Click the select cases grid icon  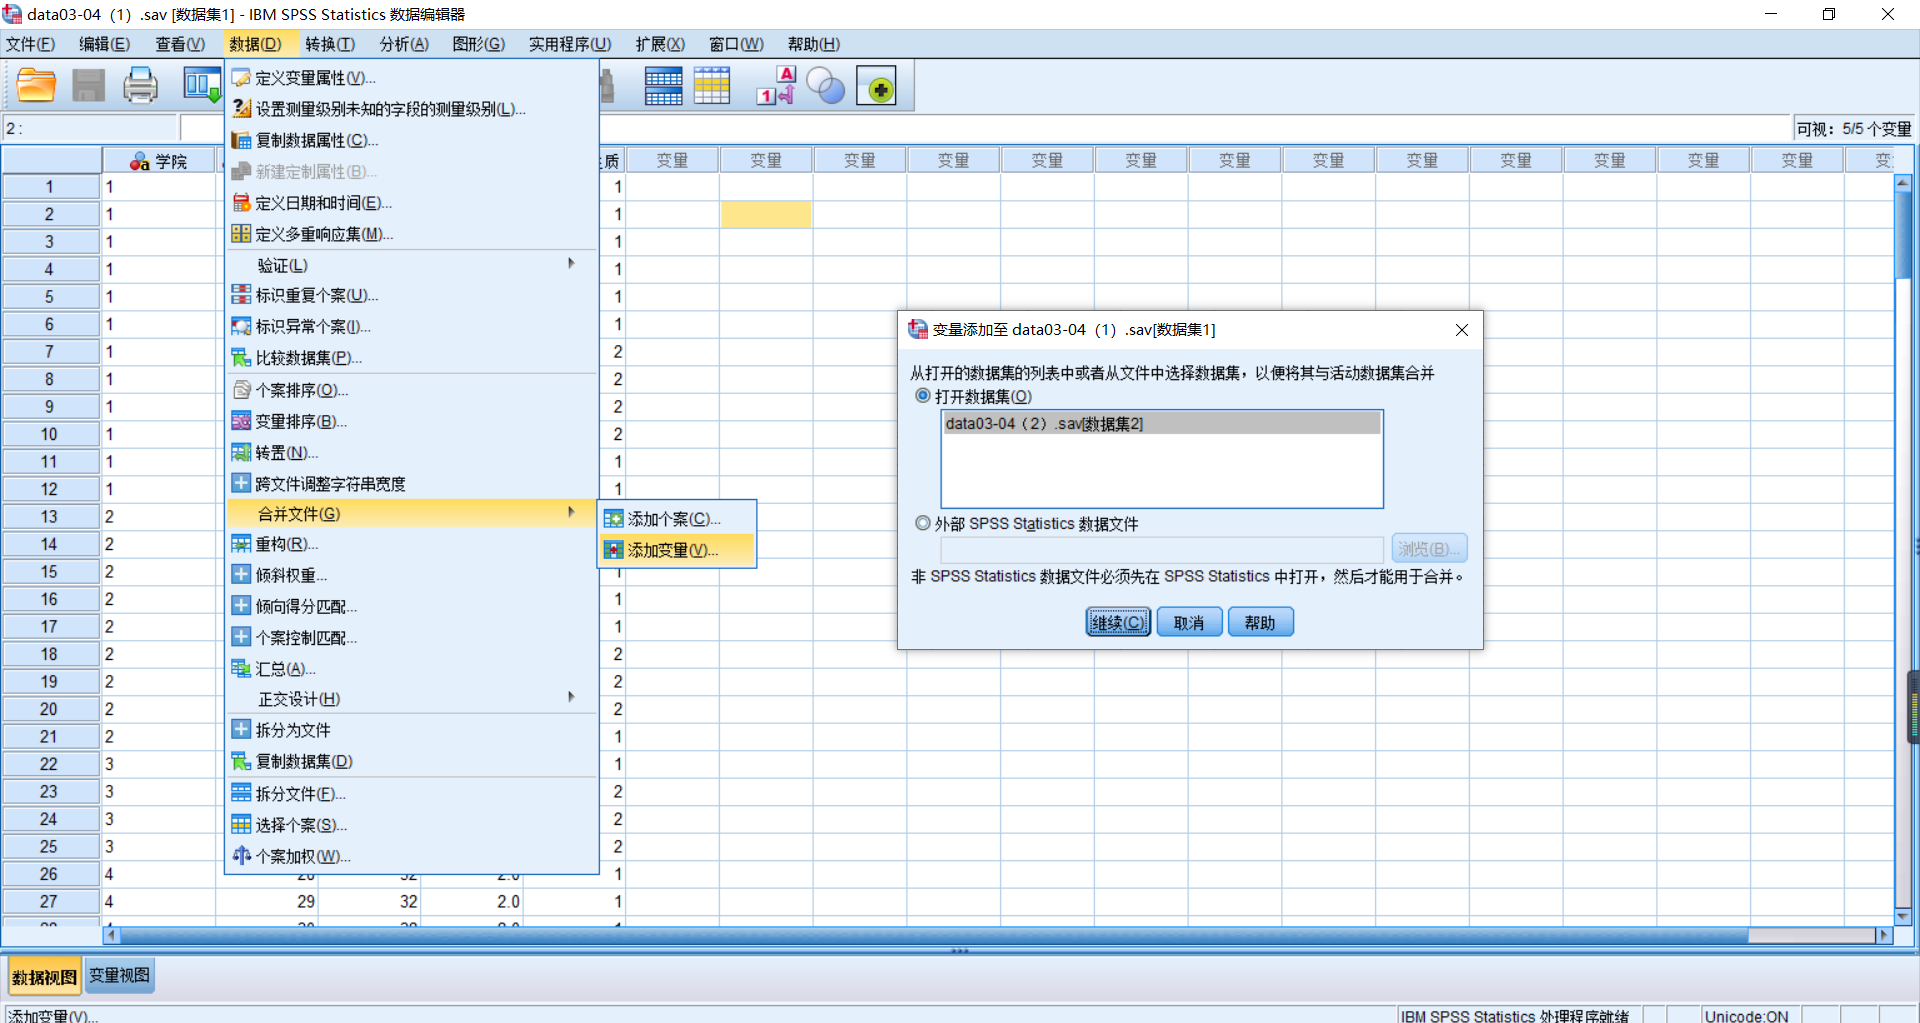pos(712,86)
